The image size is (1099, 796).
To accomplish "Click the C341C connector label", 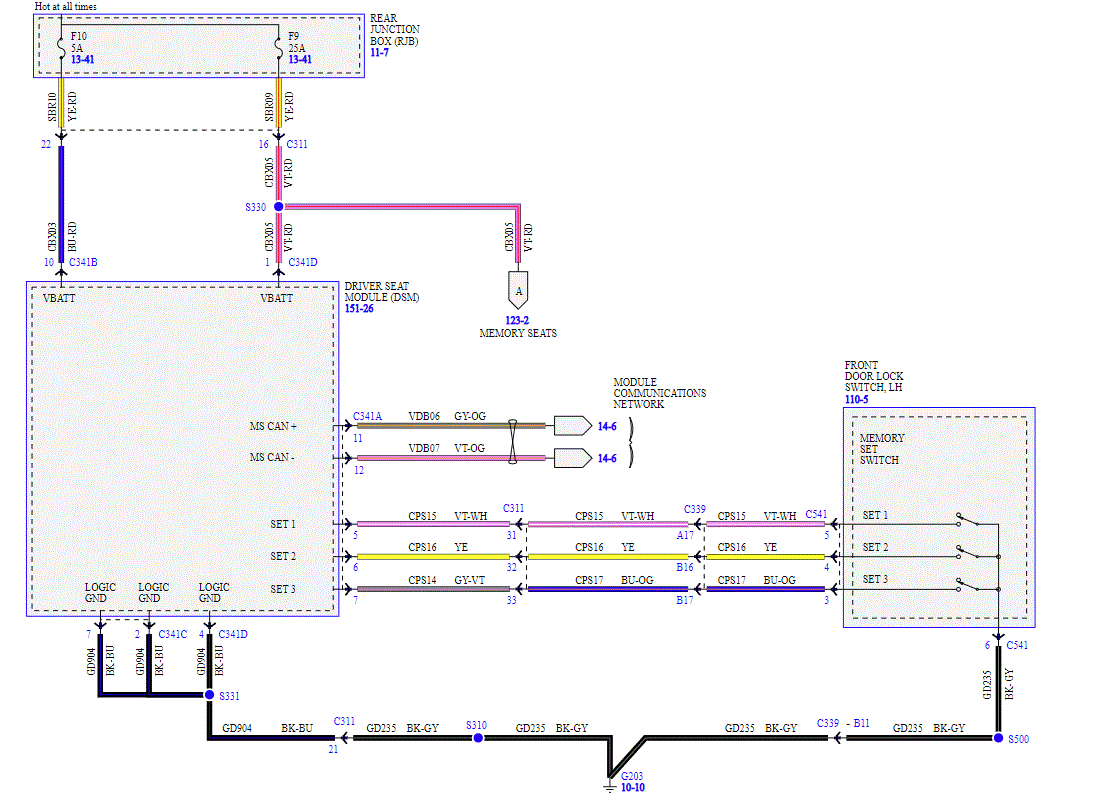I will click(x=172, y=634).
